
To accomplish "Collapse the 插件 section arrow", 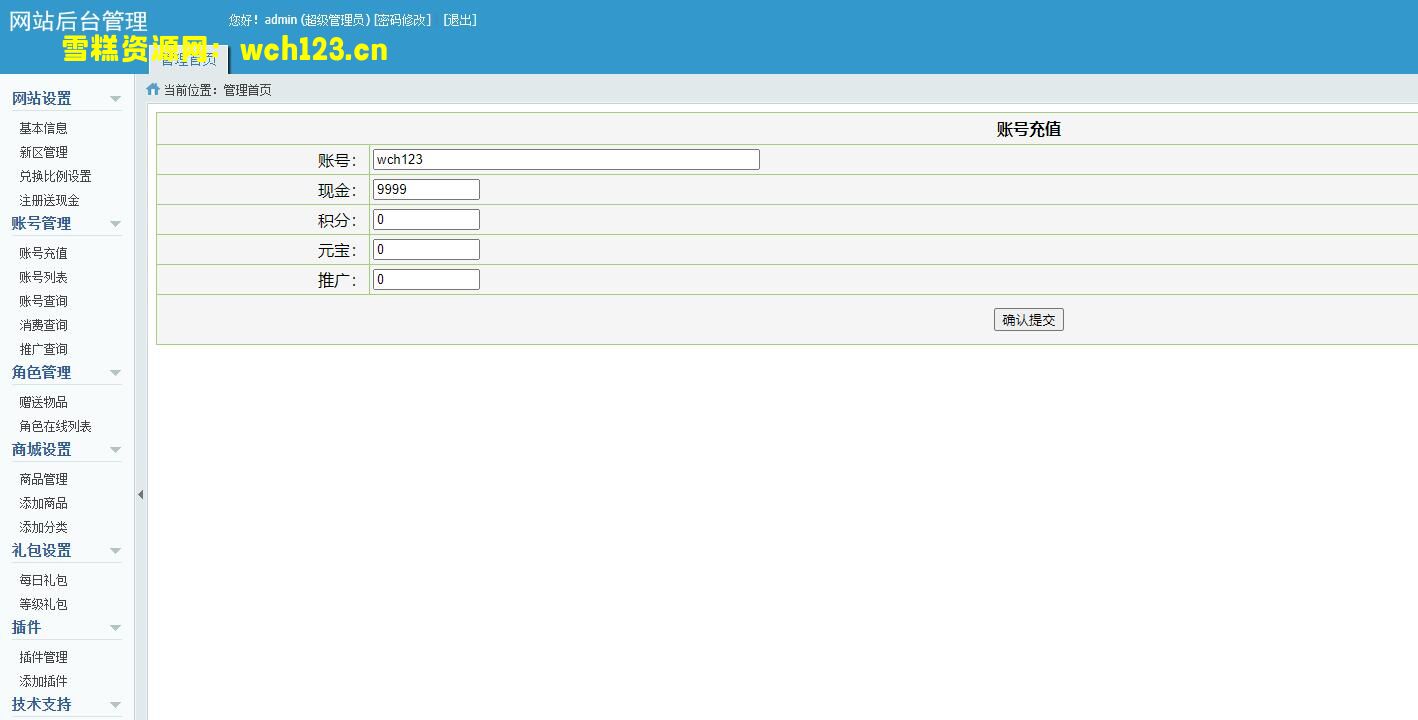I will click(x=115, y=628).
